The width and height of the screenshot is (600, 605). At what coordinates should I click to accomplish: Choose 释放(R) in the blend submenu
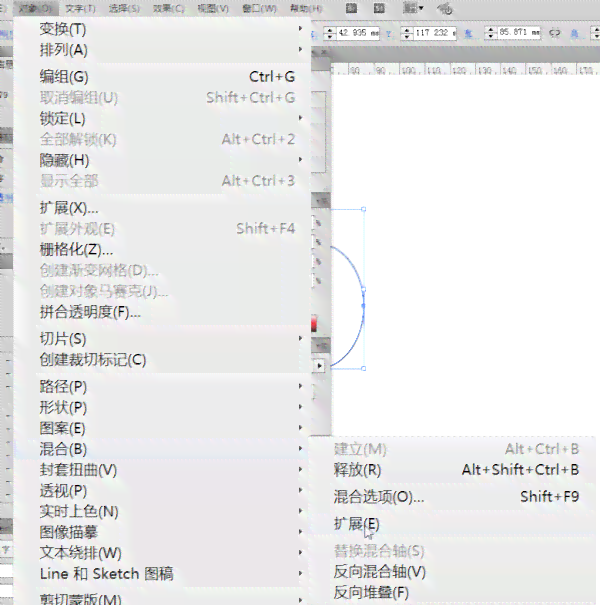(x=454, y=470)
